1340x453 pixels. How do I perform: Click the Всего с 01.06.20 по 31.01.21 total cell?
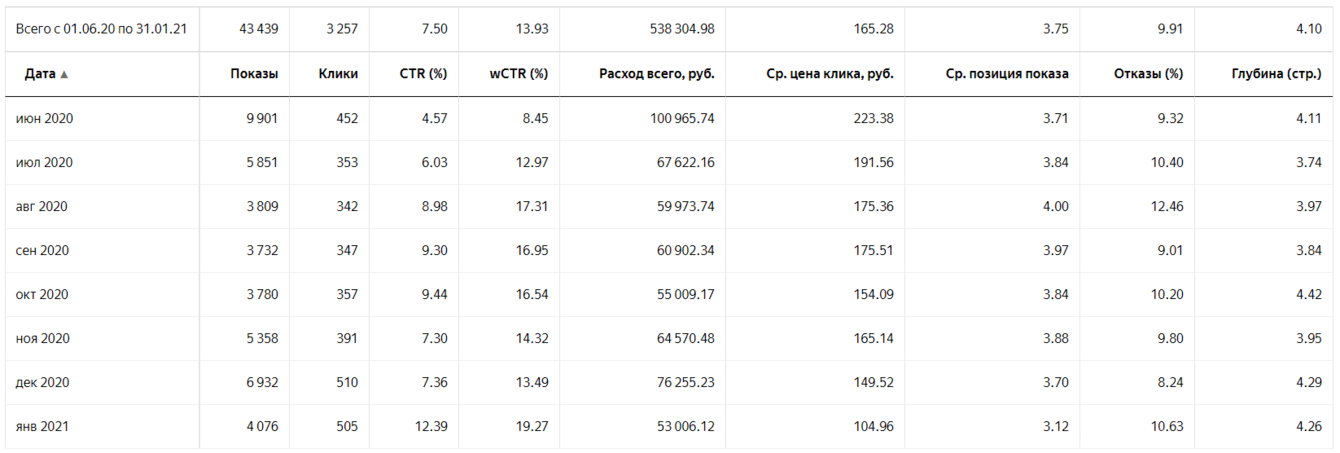point(100,29)
